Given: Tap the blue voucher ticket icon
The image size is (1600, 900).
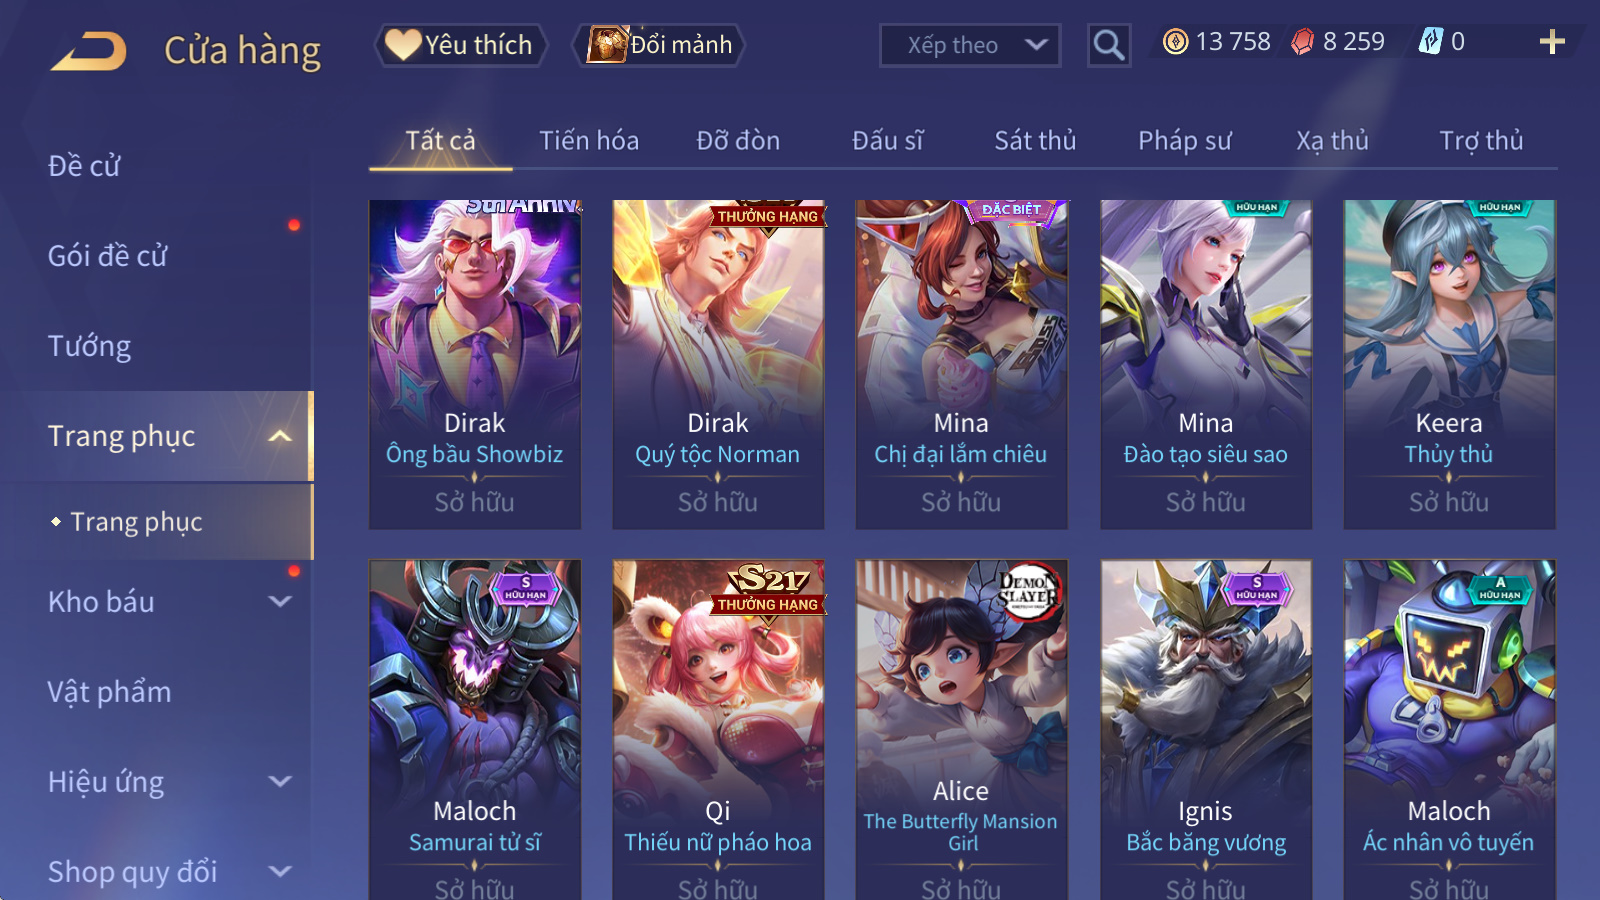Looking at the screenshot, I should (1431, 42).
